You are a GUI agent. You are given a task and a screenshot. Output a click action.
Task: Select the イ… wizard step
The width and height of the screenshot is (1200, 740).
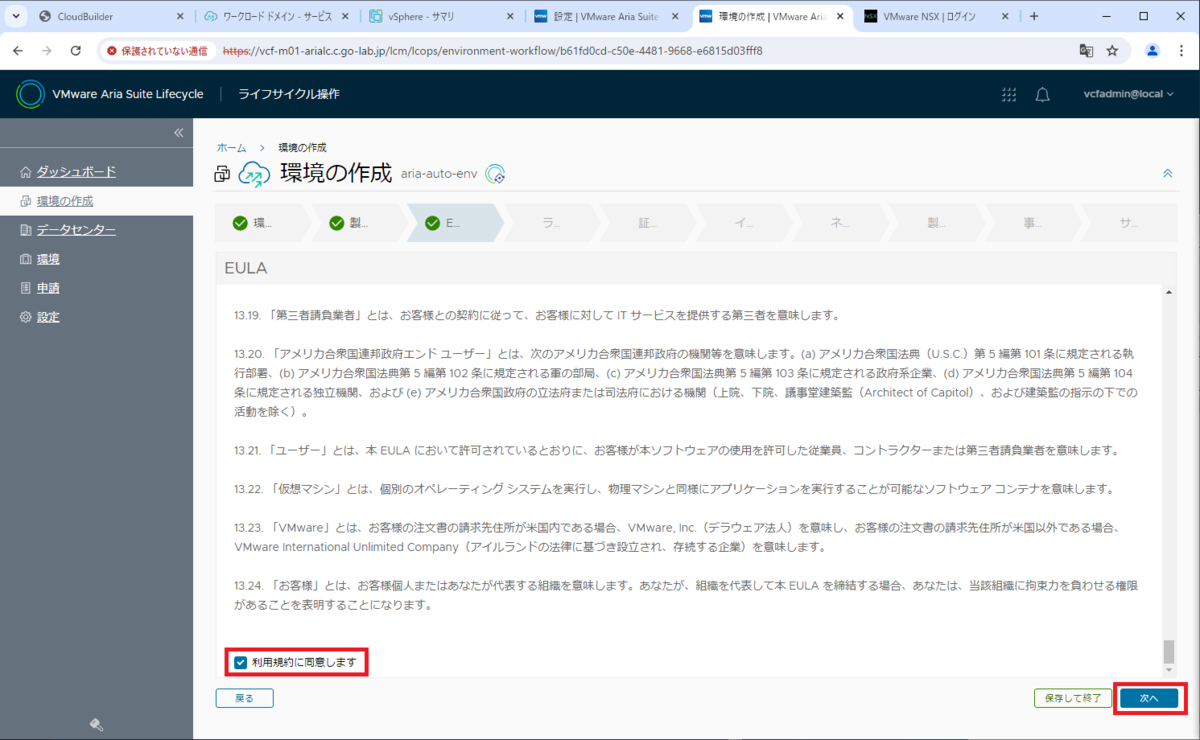(744, 223)
